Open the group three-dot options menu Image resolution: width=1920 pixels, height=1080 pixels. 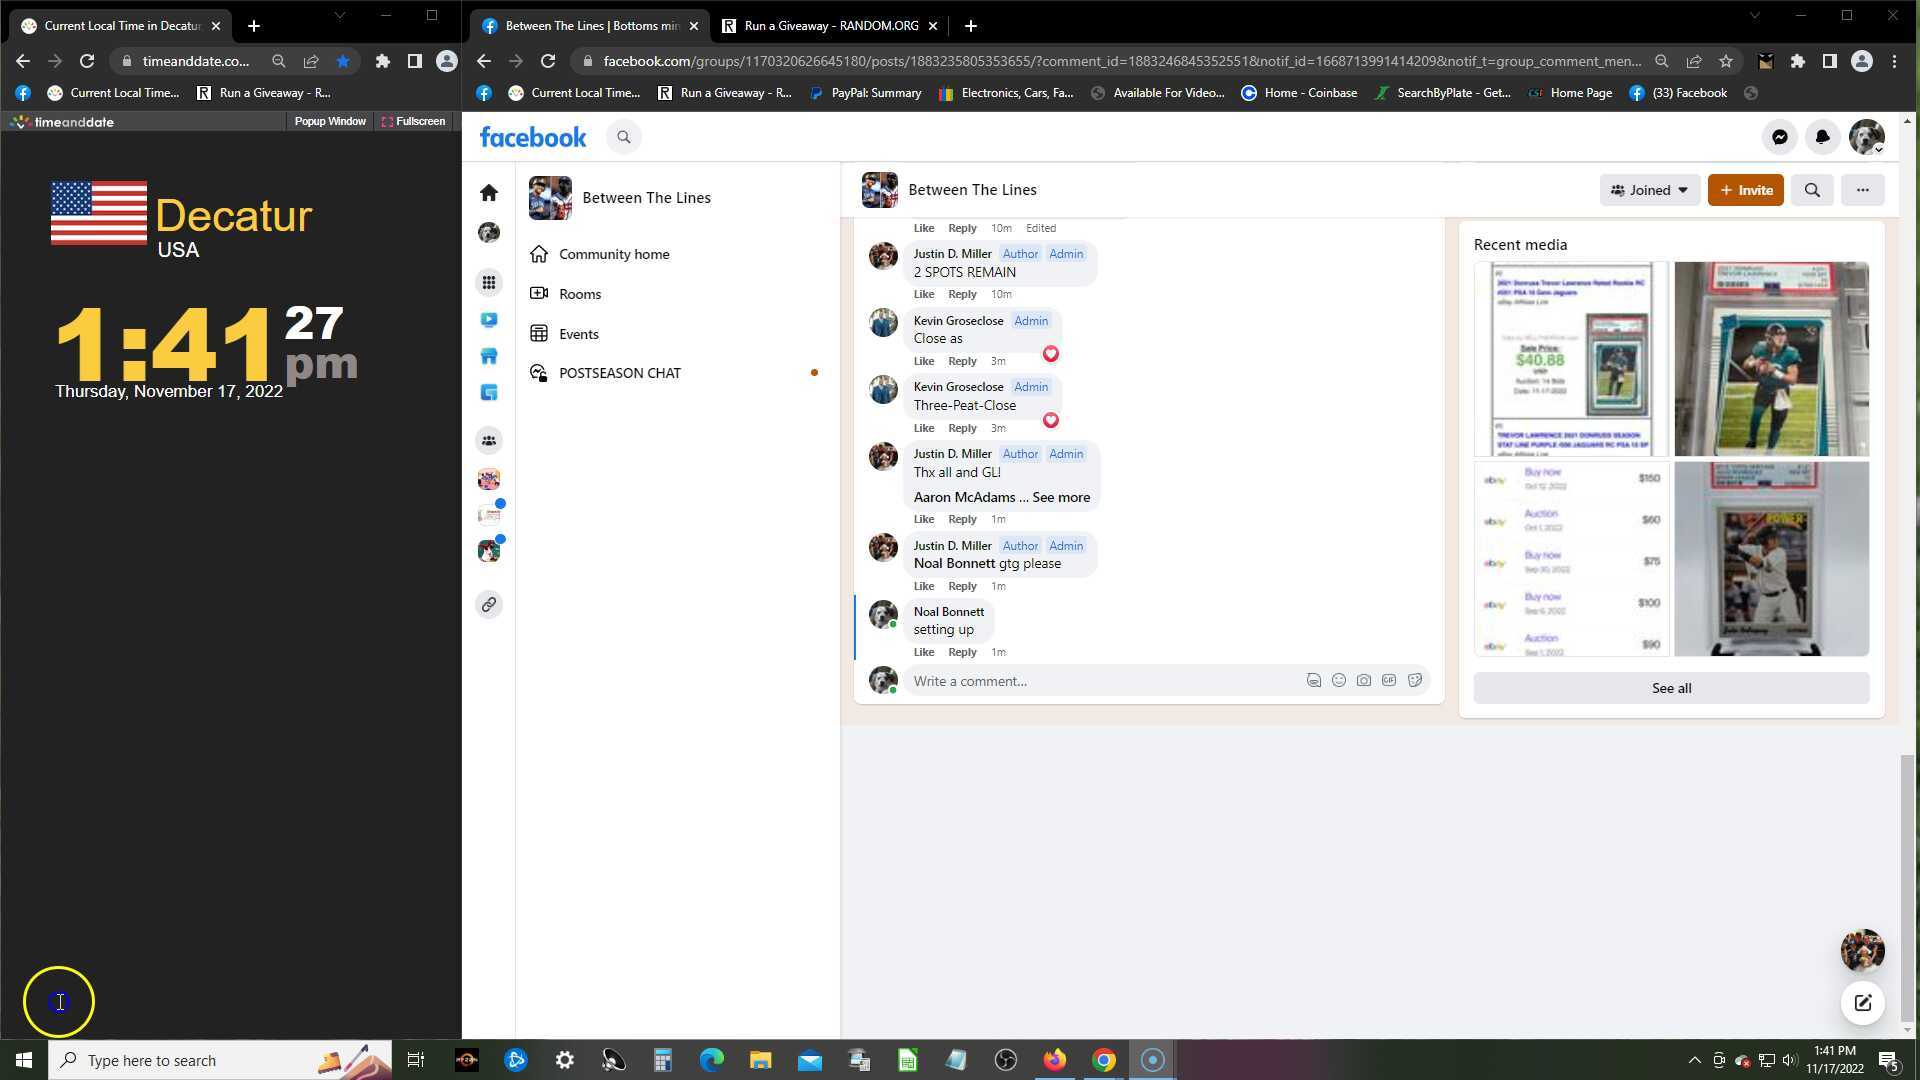click(1861, 190)
